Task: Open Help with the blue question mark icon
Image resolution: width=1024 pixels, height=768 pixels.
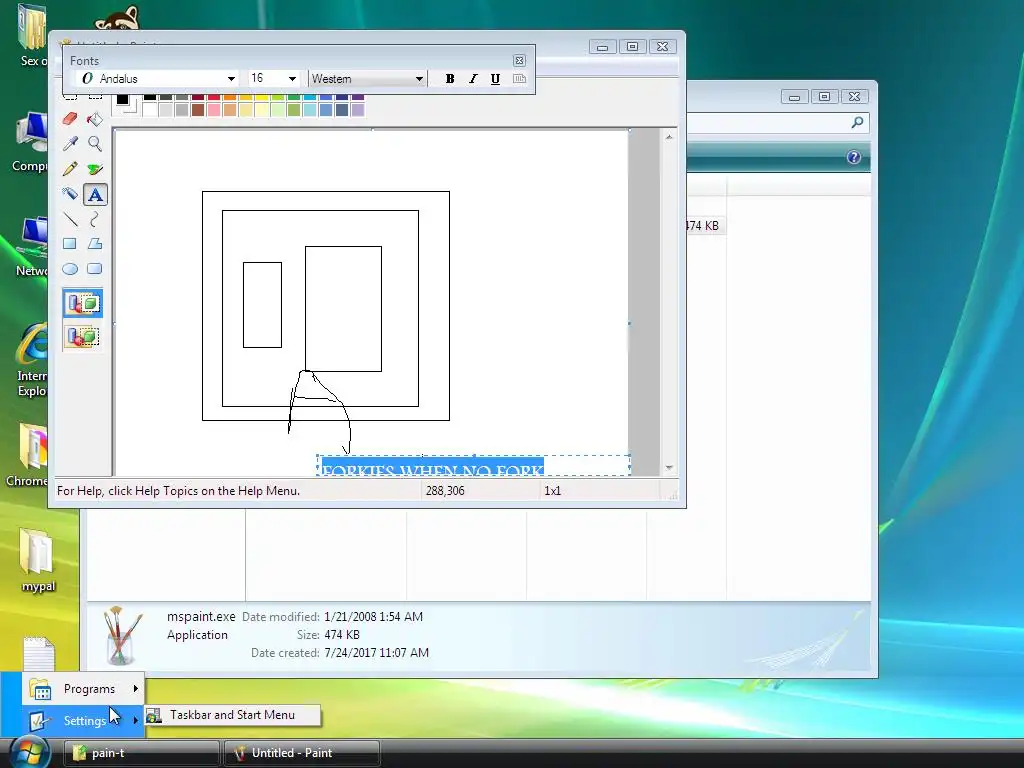Action: click(x=854, y=157)
